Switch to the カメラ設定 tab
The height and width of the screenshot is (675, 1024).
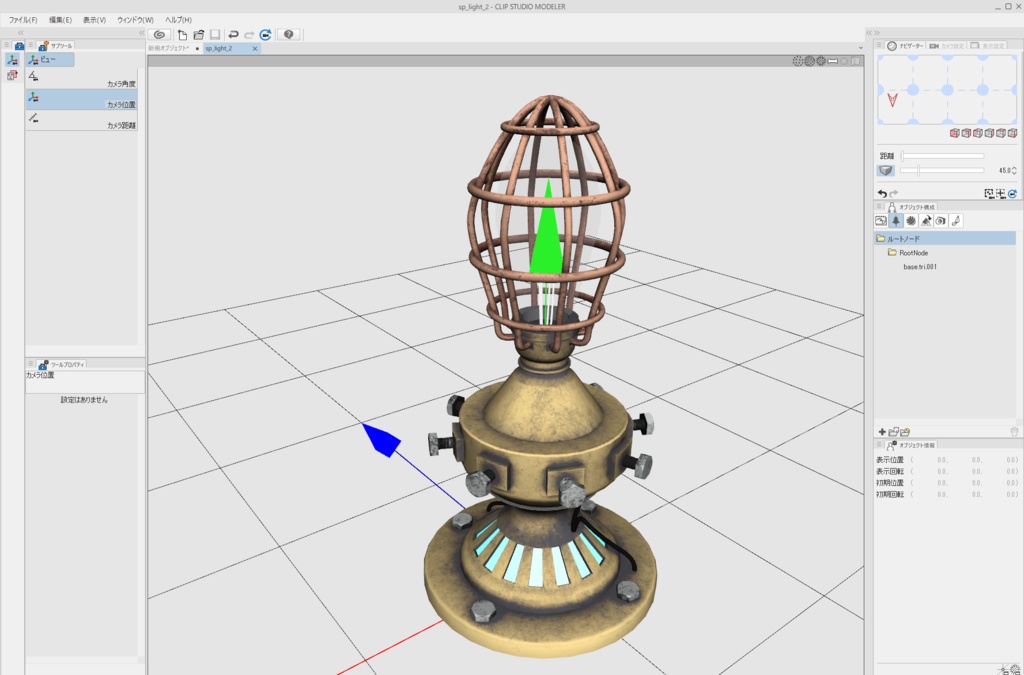(946, 46)
